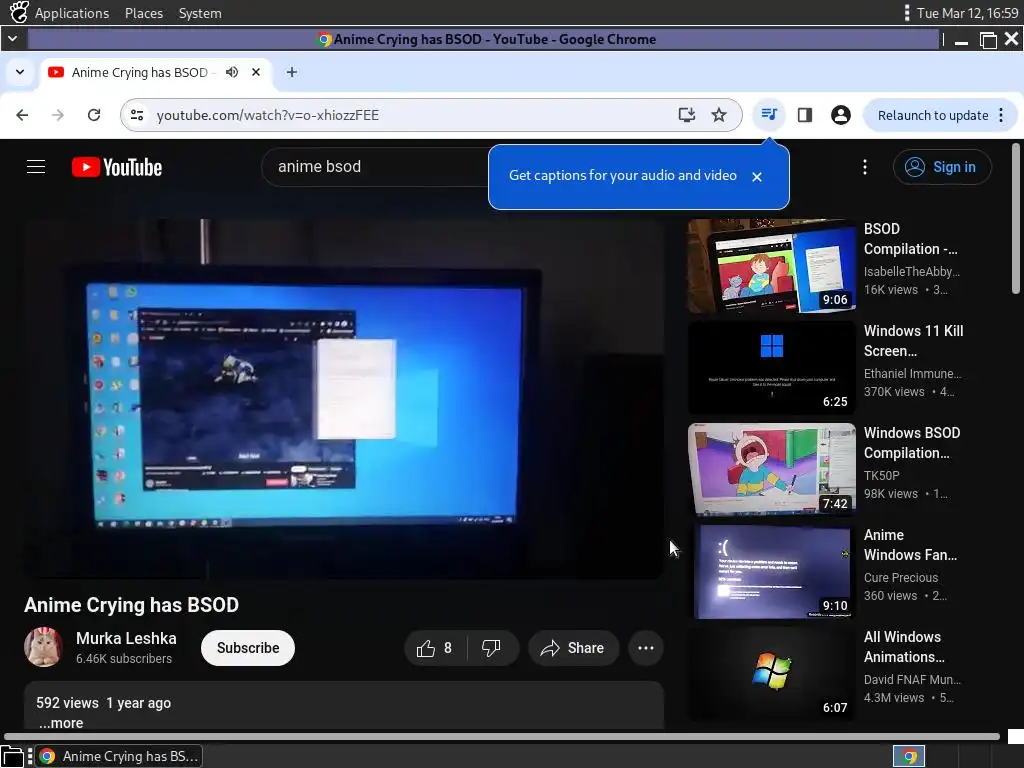This screenshot has height=768, width=1024.
Task: Click the Chrome taskbar entry Anime Crying has BS...
Action: click(118, 756)
